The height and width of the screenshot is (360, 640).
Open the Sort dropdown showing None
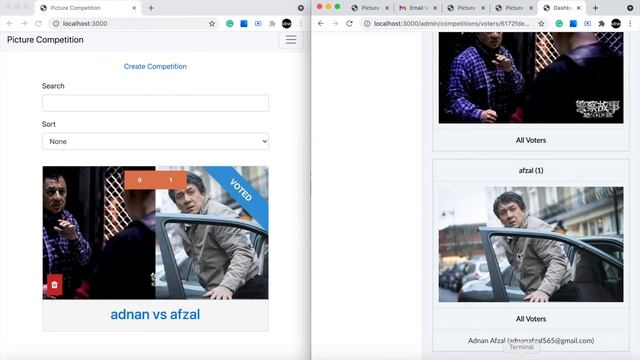(155, 141)
